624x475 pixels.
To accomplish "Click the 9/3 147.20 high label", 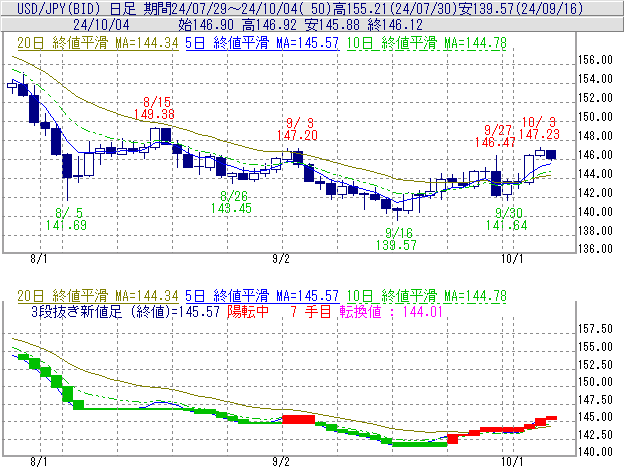I will pyautogui.click(x=298, y=129).
